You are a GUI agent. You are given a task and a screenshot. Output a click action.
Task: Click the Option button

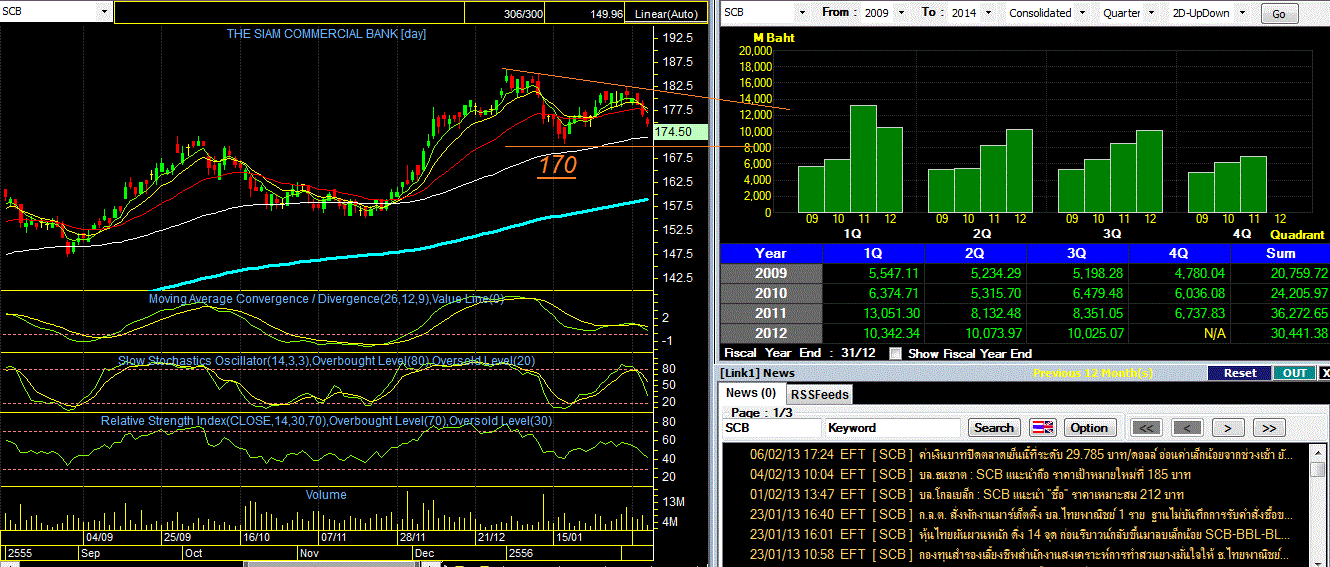(1089, 427)
